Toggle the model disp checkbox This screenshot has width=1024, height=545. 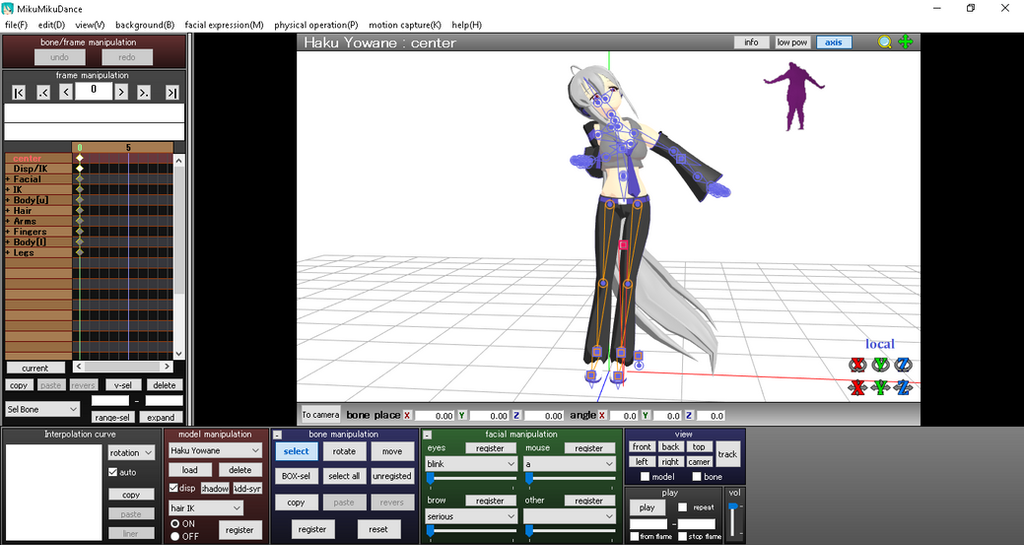(174, 488)
